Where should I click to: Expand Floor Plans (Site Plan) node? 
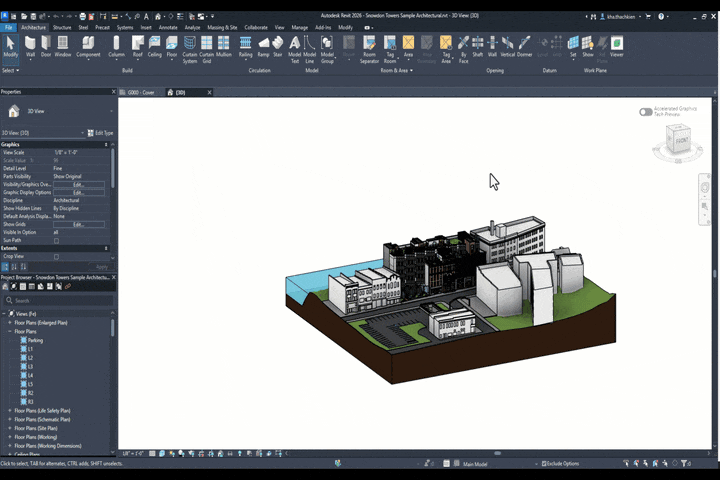[10, 428]
